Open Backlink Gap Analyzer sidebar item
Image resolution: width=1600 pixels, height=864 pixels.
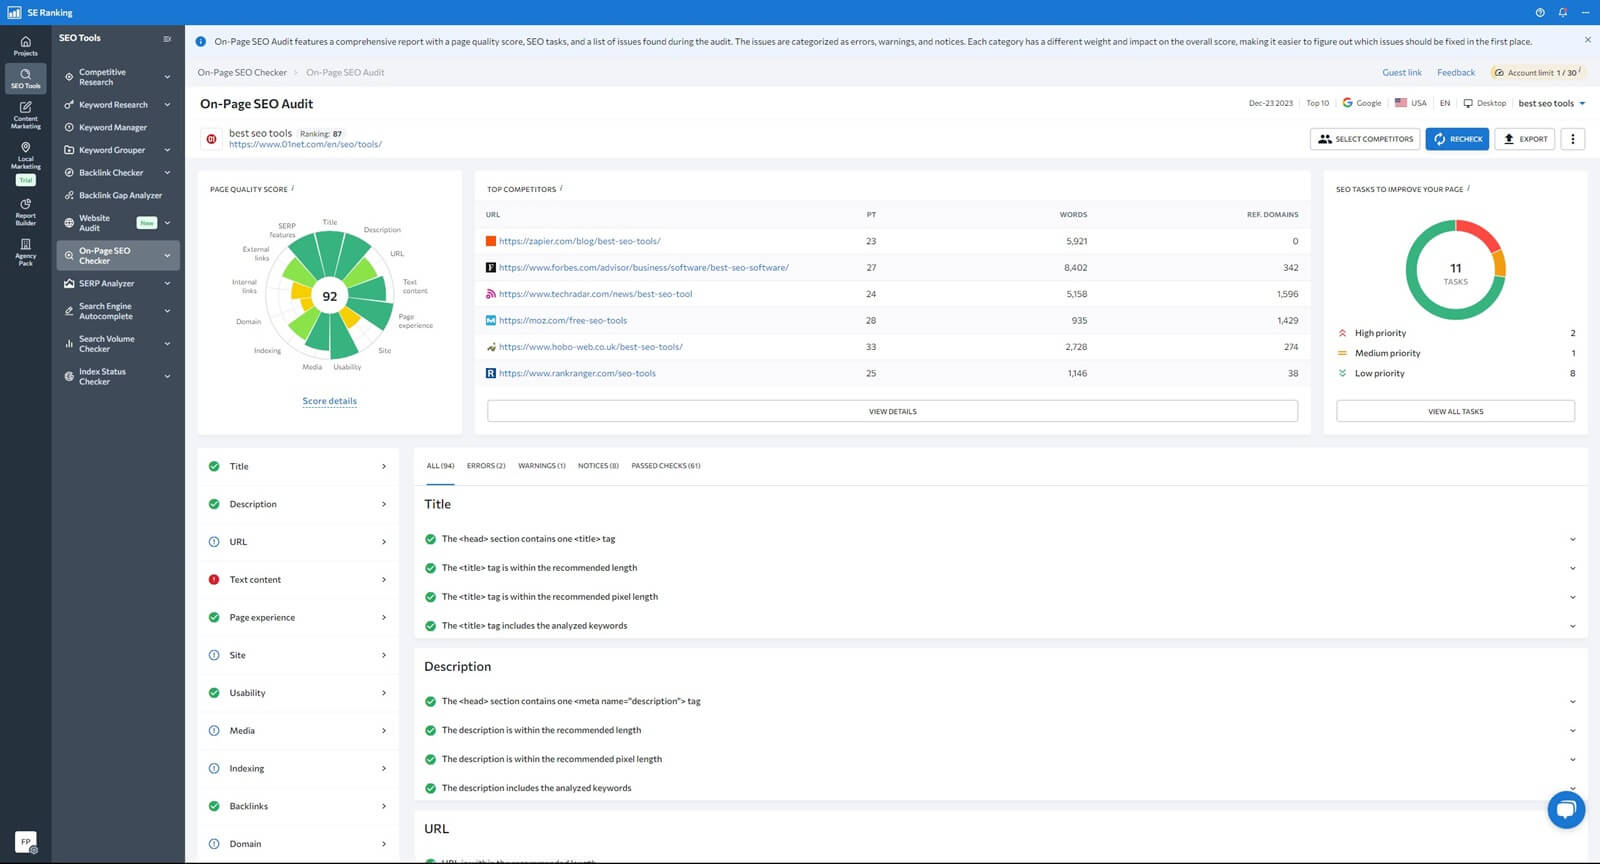[x=118, y=195]
